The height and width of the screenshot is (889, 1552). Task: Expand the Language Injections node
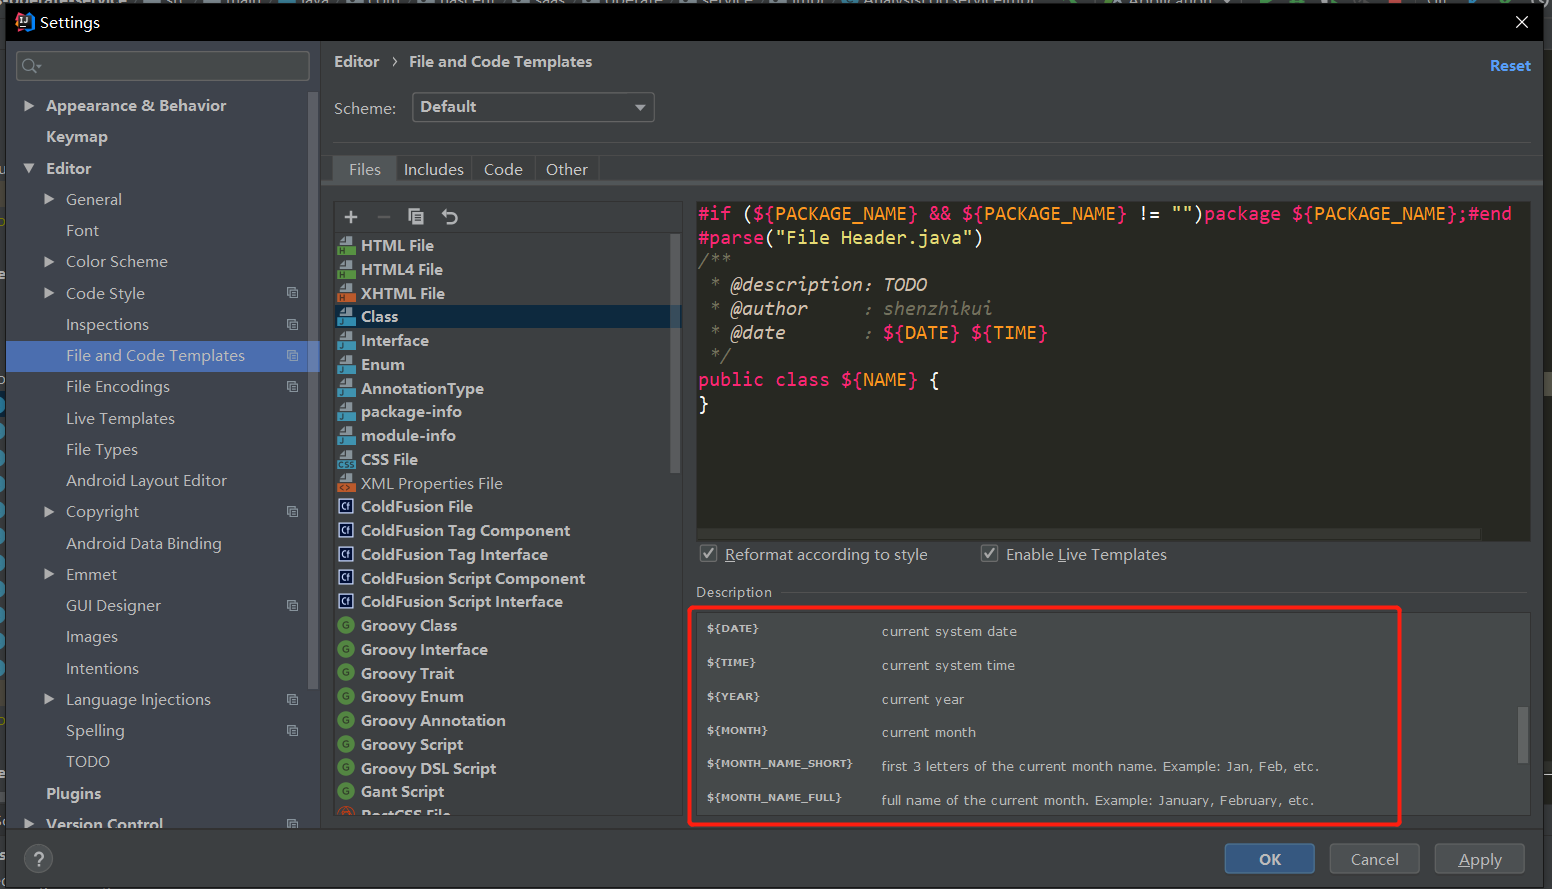pyautogui.click(x=49, y=699)
